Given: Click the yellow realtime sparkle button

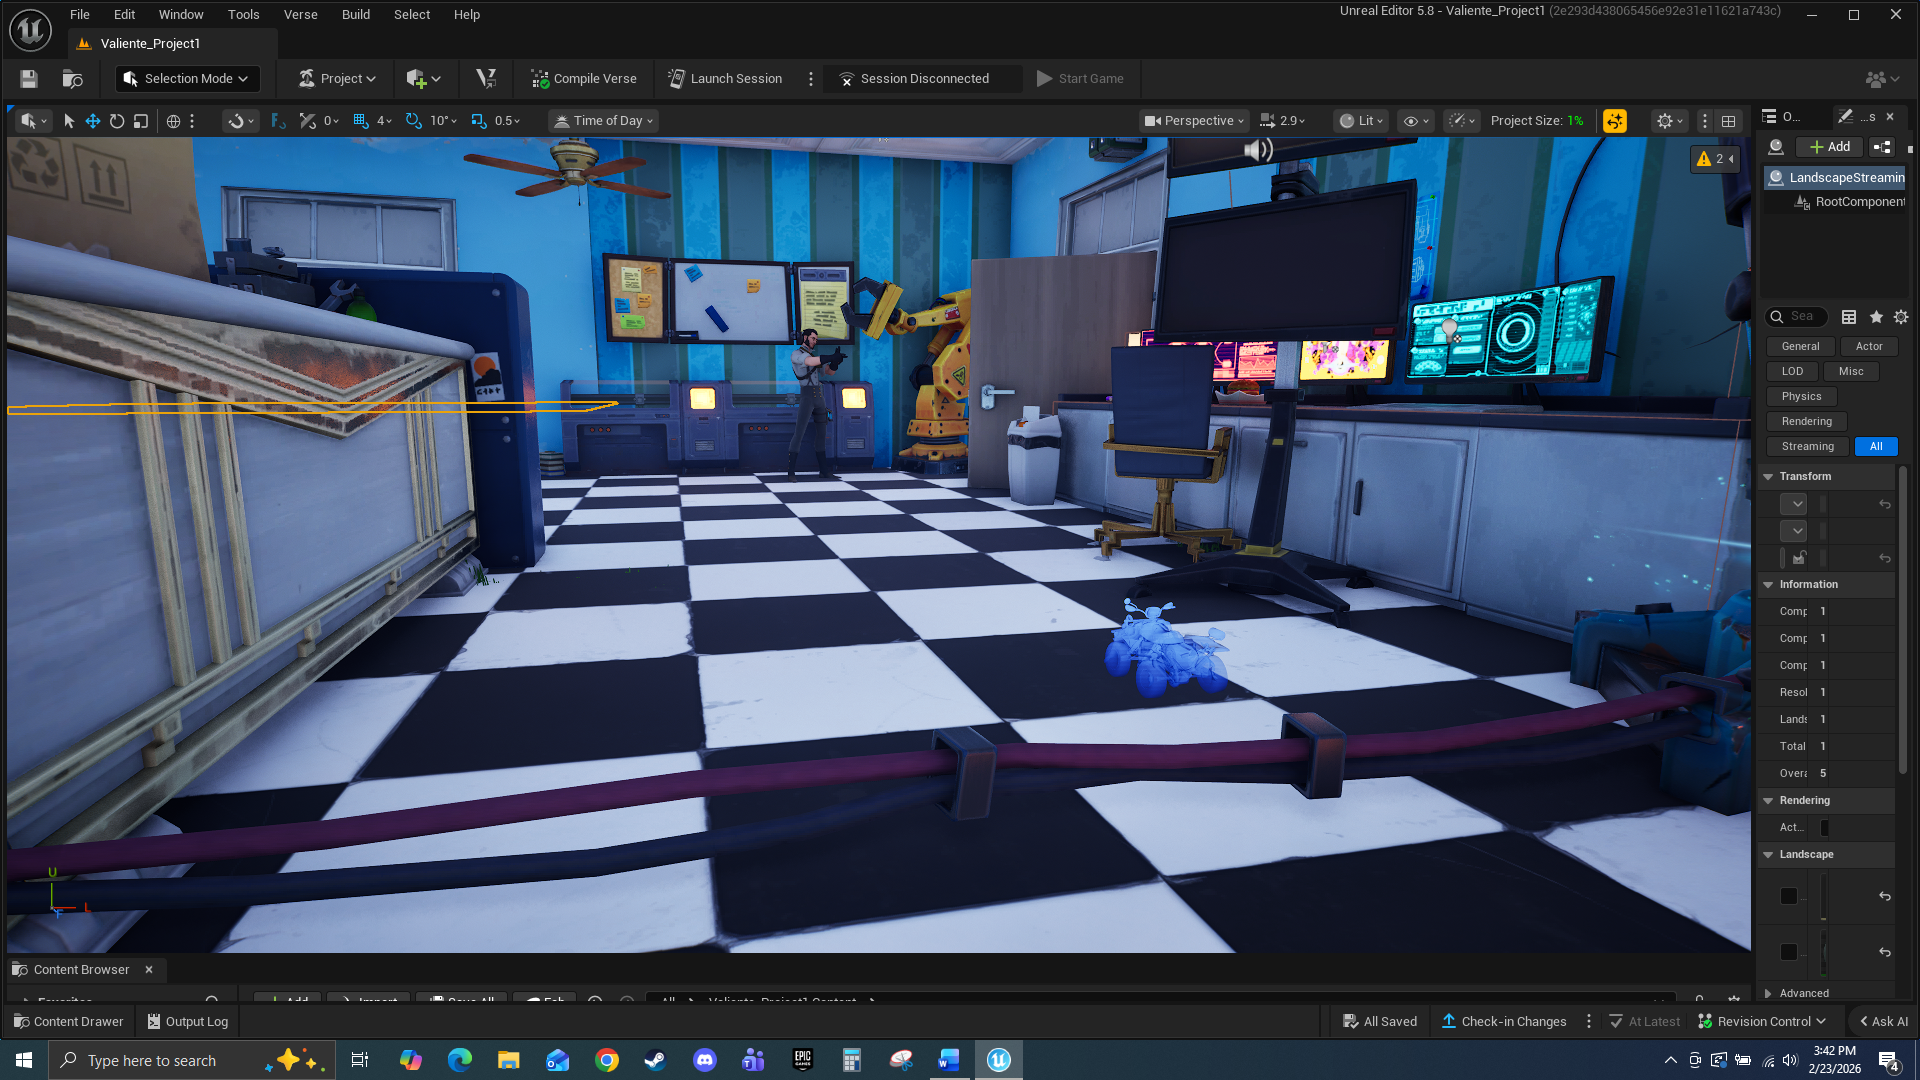Looking at the screenshot, I should [x=1614, y=121].
